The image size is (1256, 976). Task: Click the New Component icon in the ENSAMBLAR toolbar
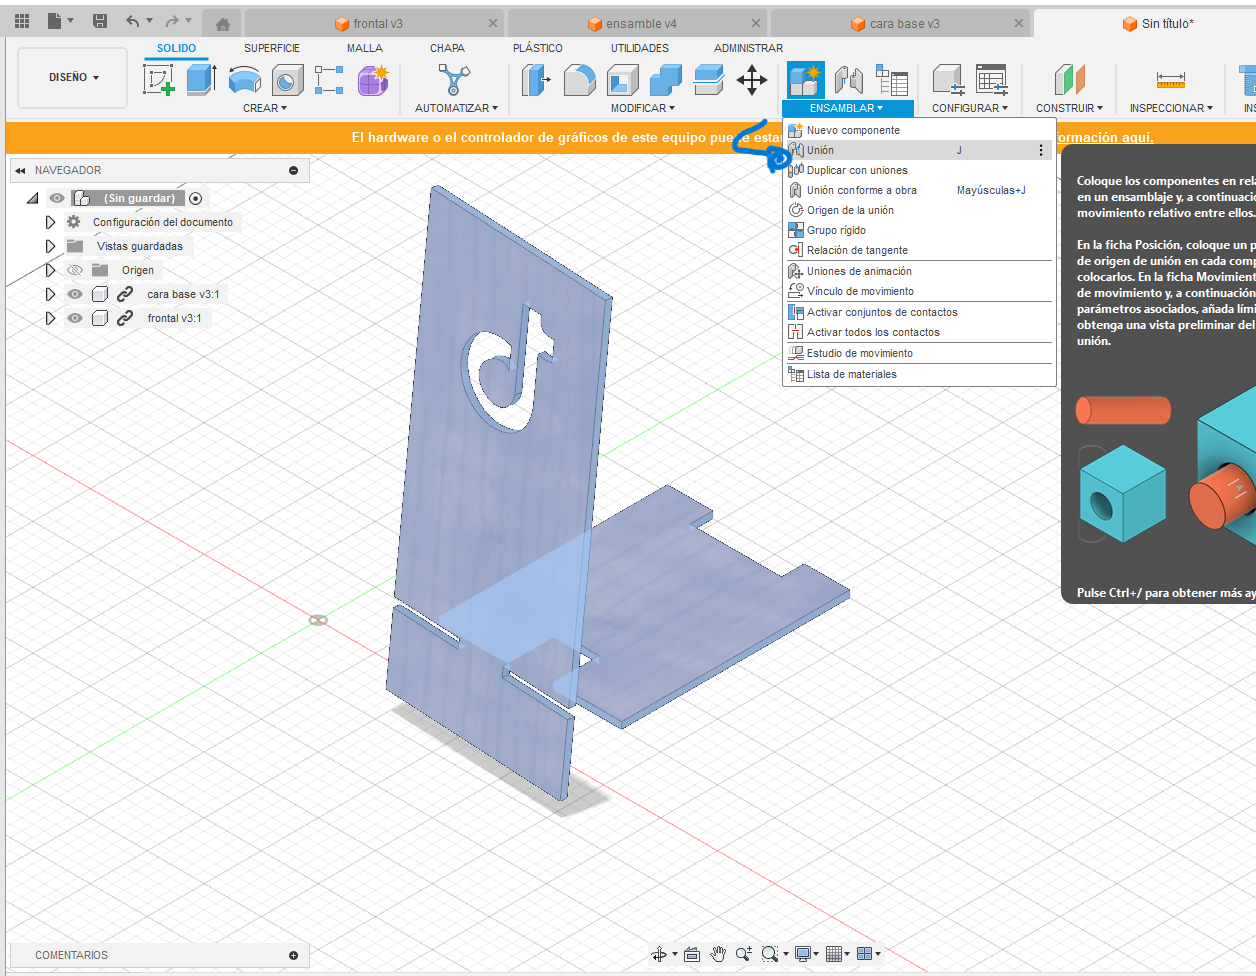(805, 79)
